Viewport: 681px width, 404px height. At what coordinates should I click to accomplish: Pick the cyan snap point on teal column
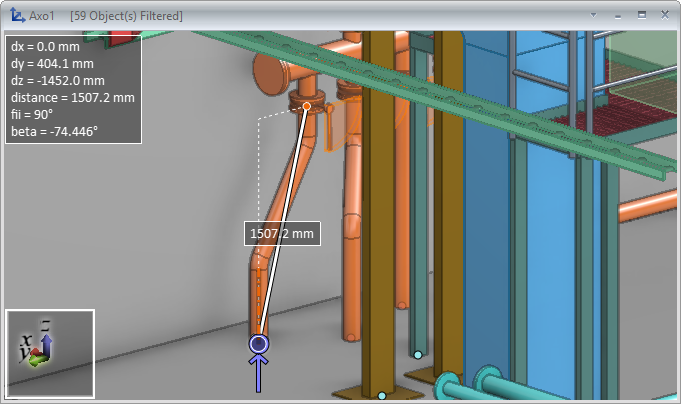click(x=418, y=354)
